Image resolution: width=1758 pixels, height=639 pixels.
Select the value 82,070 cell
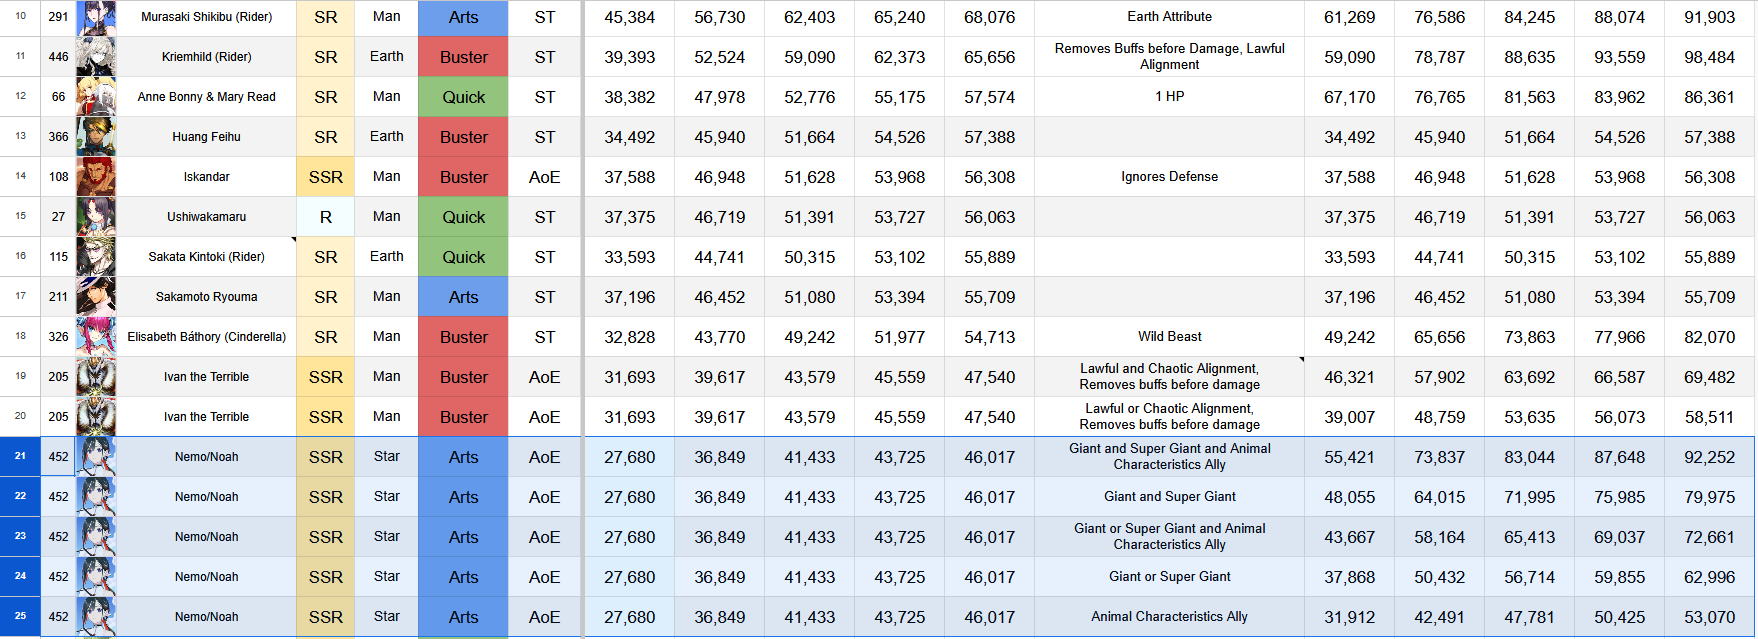click(x=1710, y=337)
